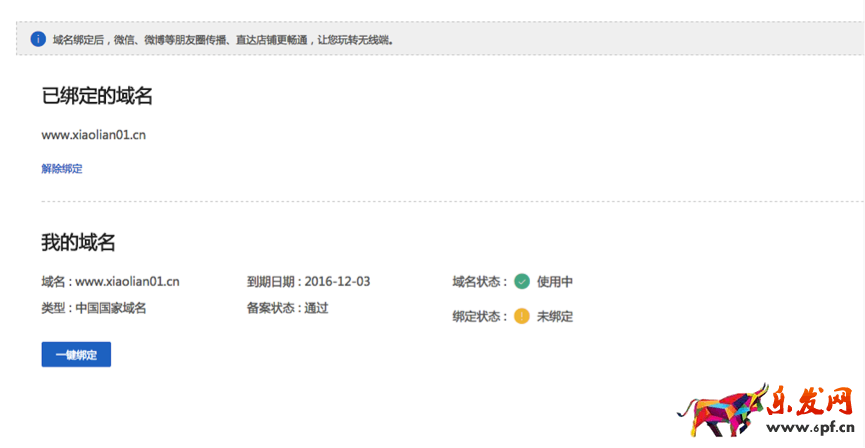Click the colorful bull logo watermark
This screenshot has height=448, width=865.
(714, 411)
